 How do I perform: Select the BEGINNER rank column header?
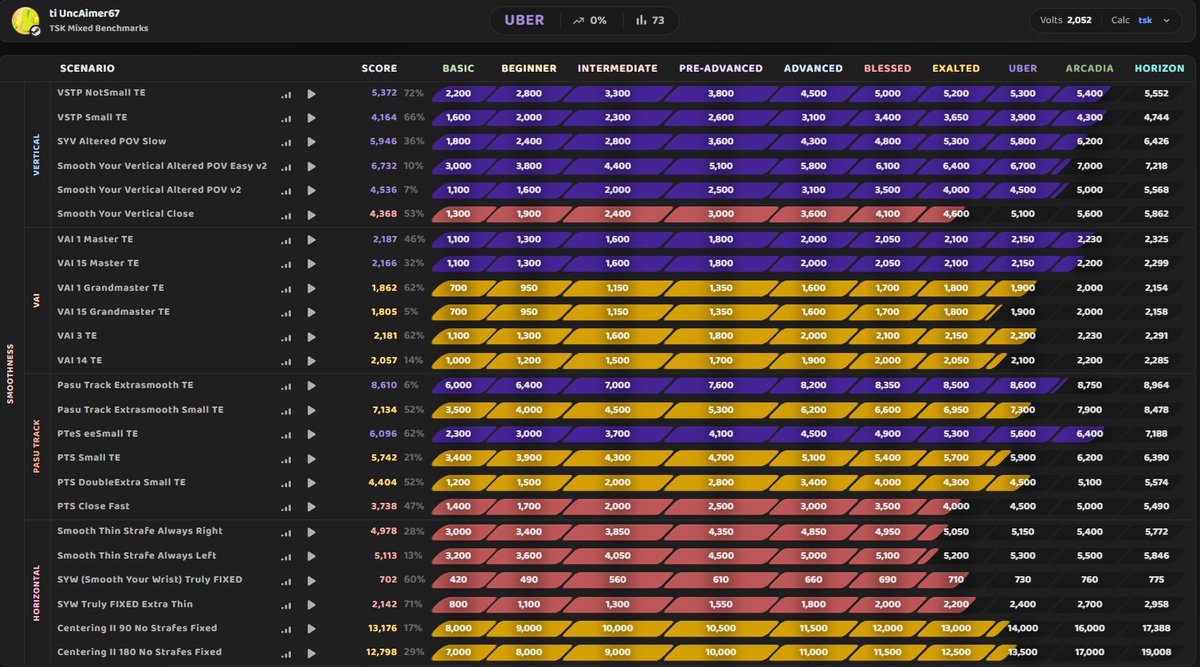[529, 69]
